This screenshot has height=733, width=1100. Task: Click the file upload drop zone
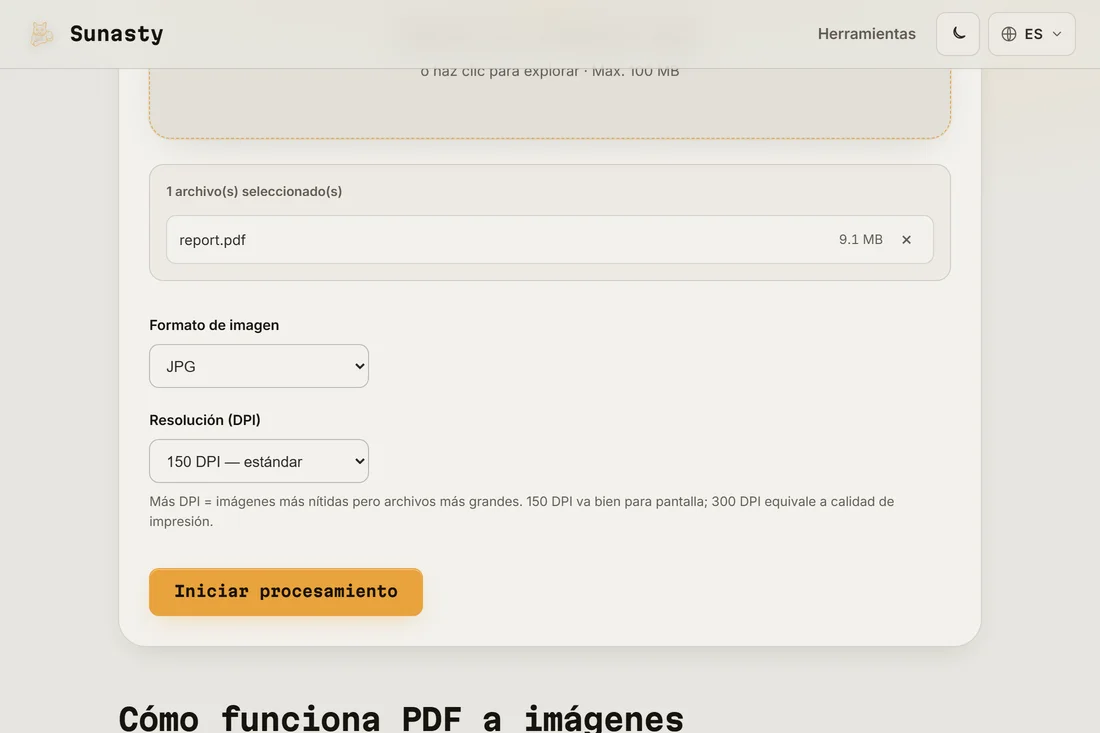549,103
